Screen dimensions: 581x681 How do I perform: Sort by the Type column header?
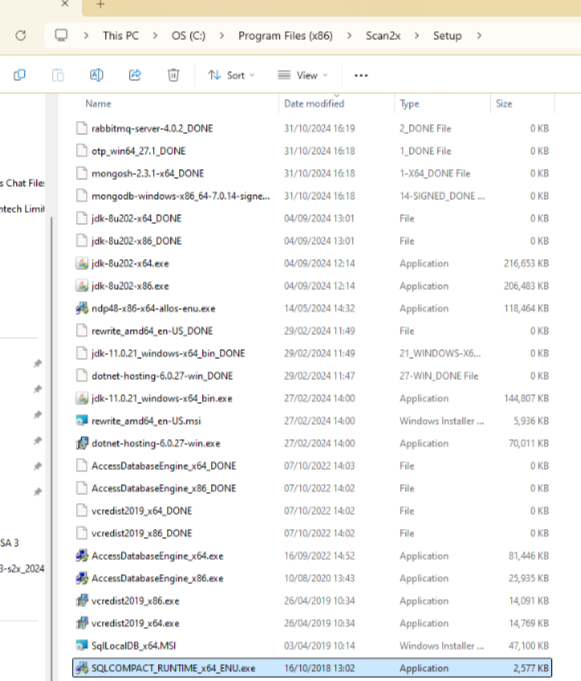[x=409, y=103]
